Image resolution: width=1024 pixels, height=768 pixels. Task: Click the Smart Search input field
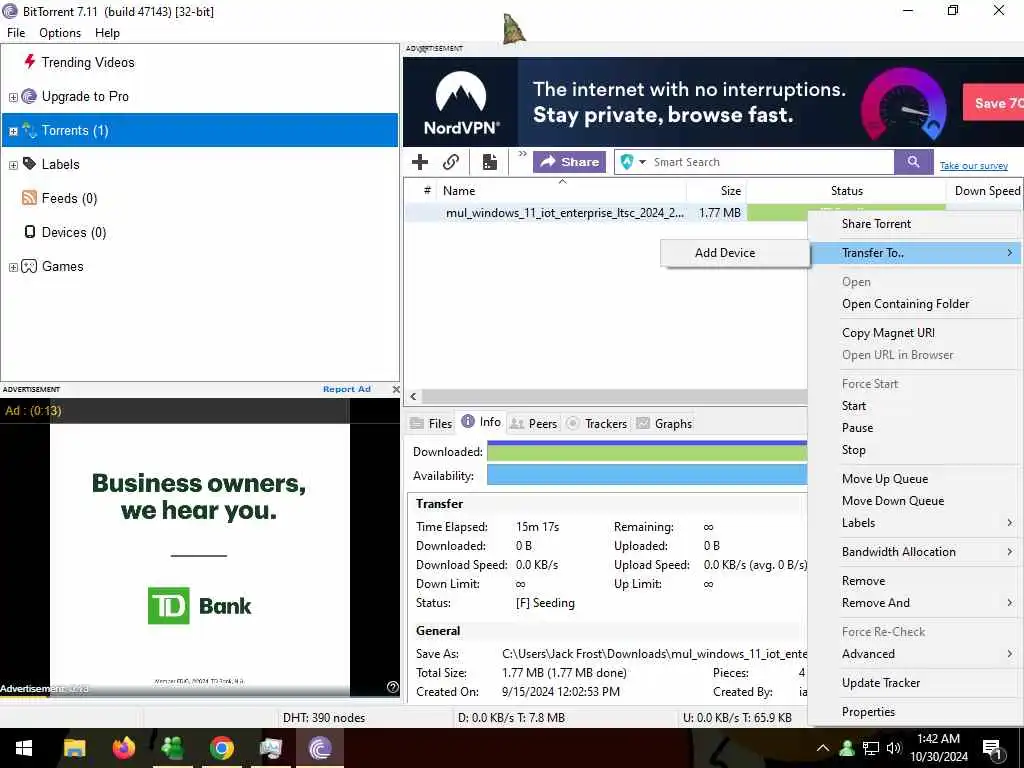(771, 162)
